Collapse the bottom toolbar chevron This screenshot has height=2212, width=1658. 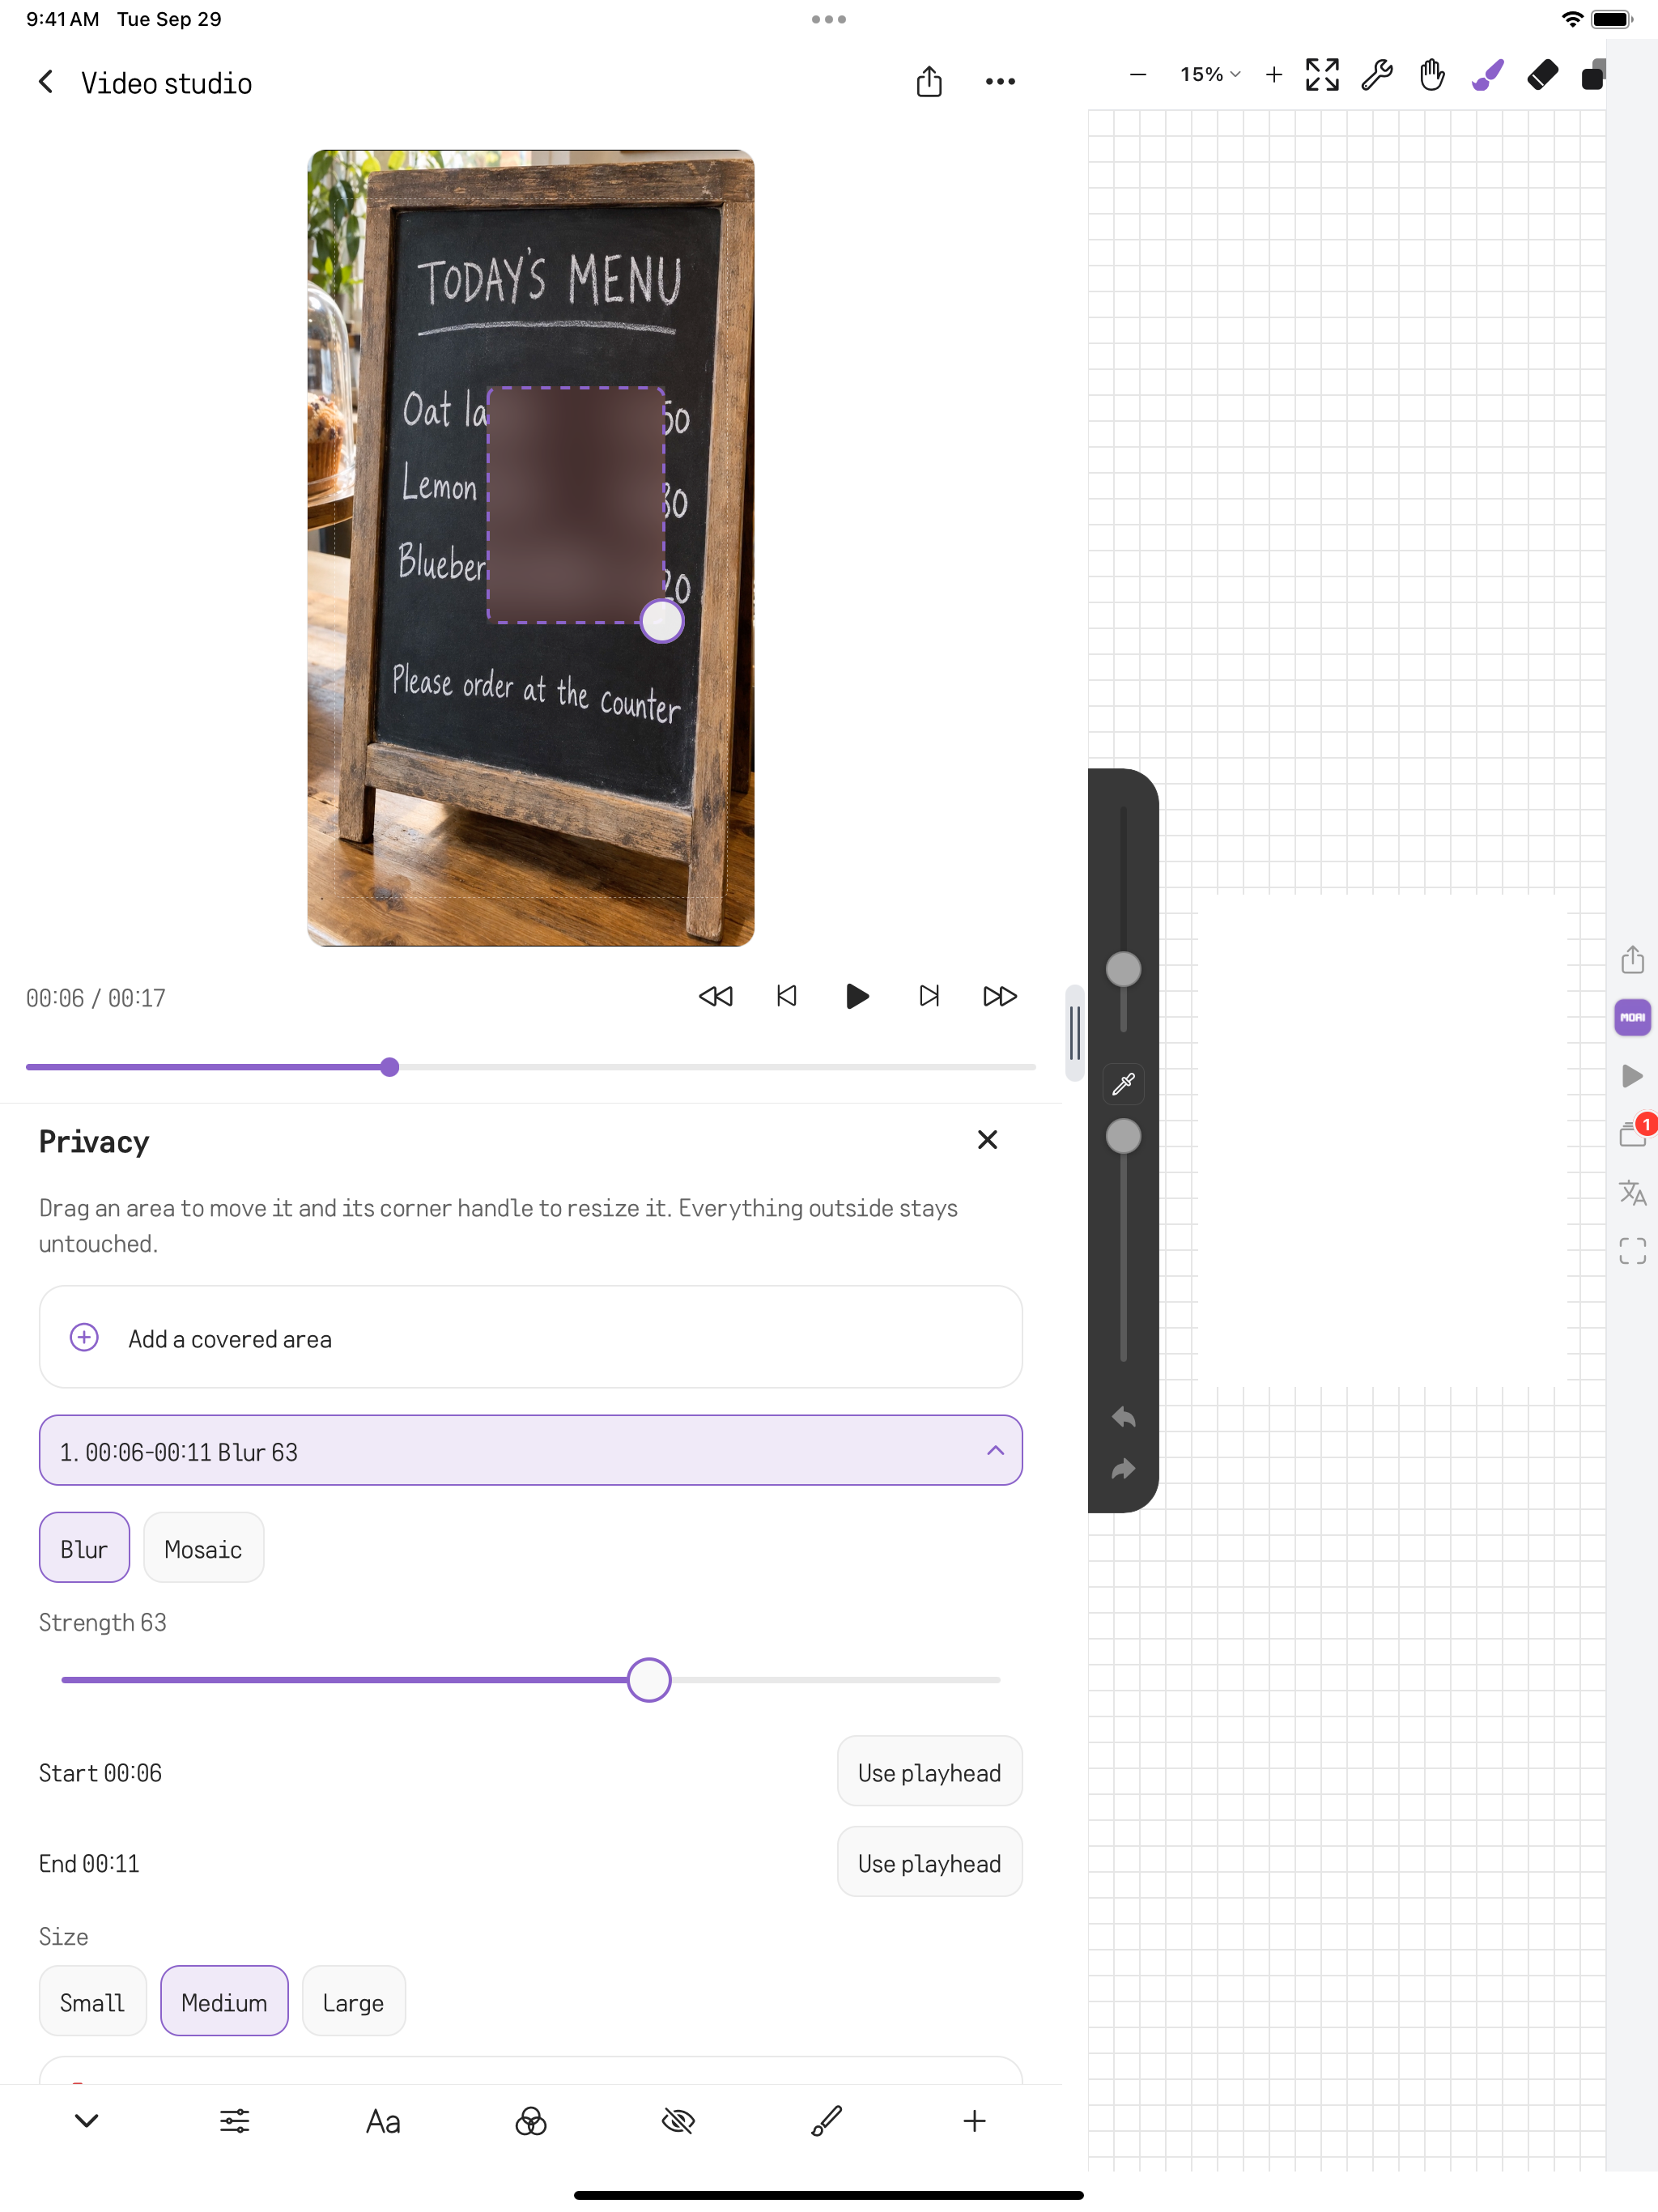[x=87, y=2121]
